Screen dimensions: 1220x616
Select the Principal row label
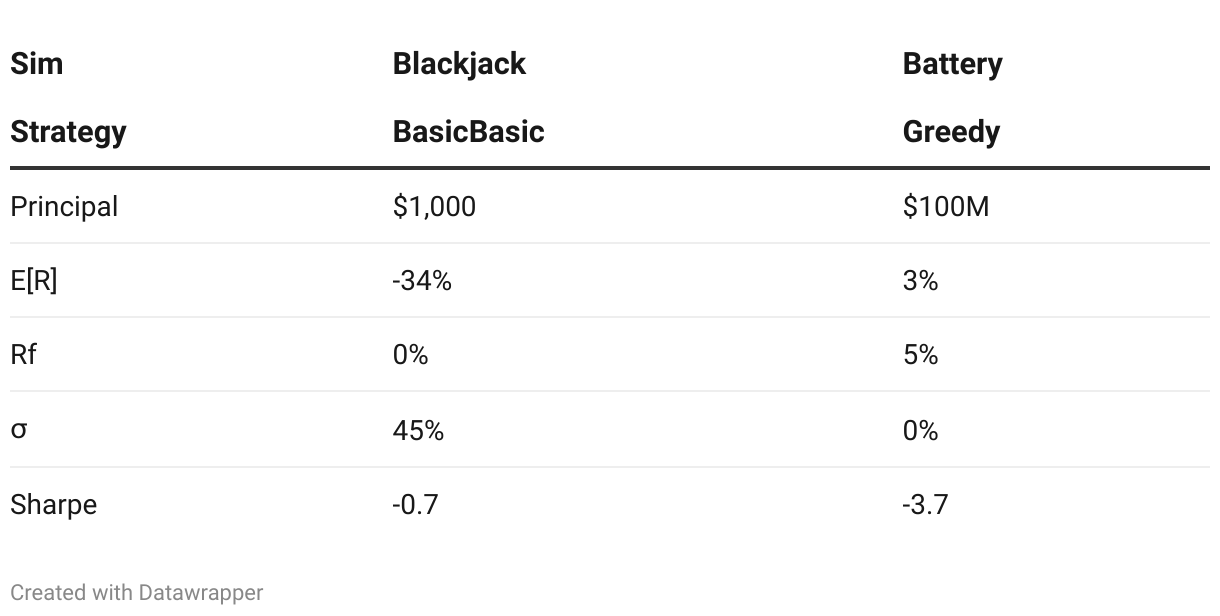tap(64, 207)
